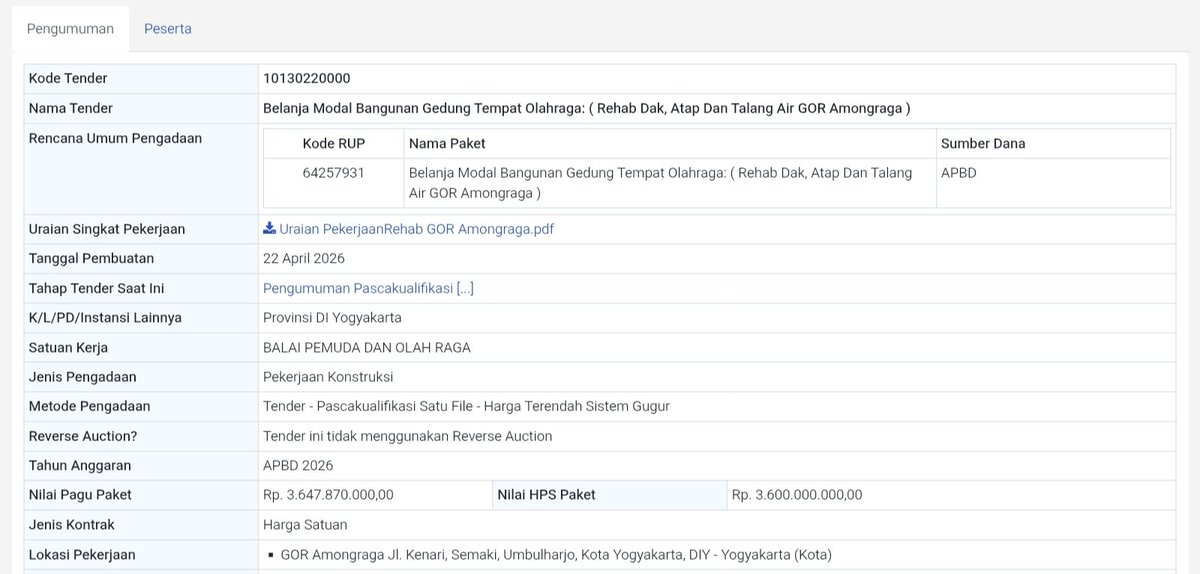The image size is (1200, 574).
Task: Click the Tahap Tender Saat Ini label
Action: (97, 288)
